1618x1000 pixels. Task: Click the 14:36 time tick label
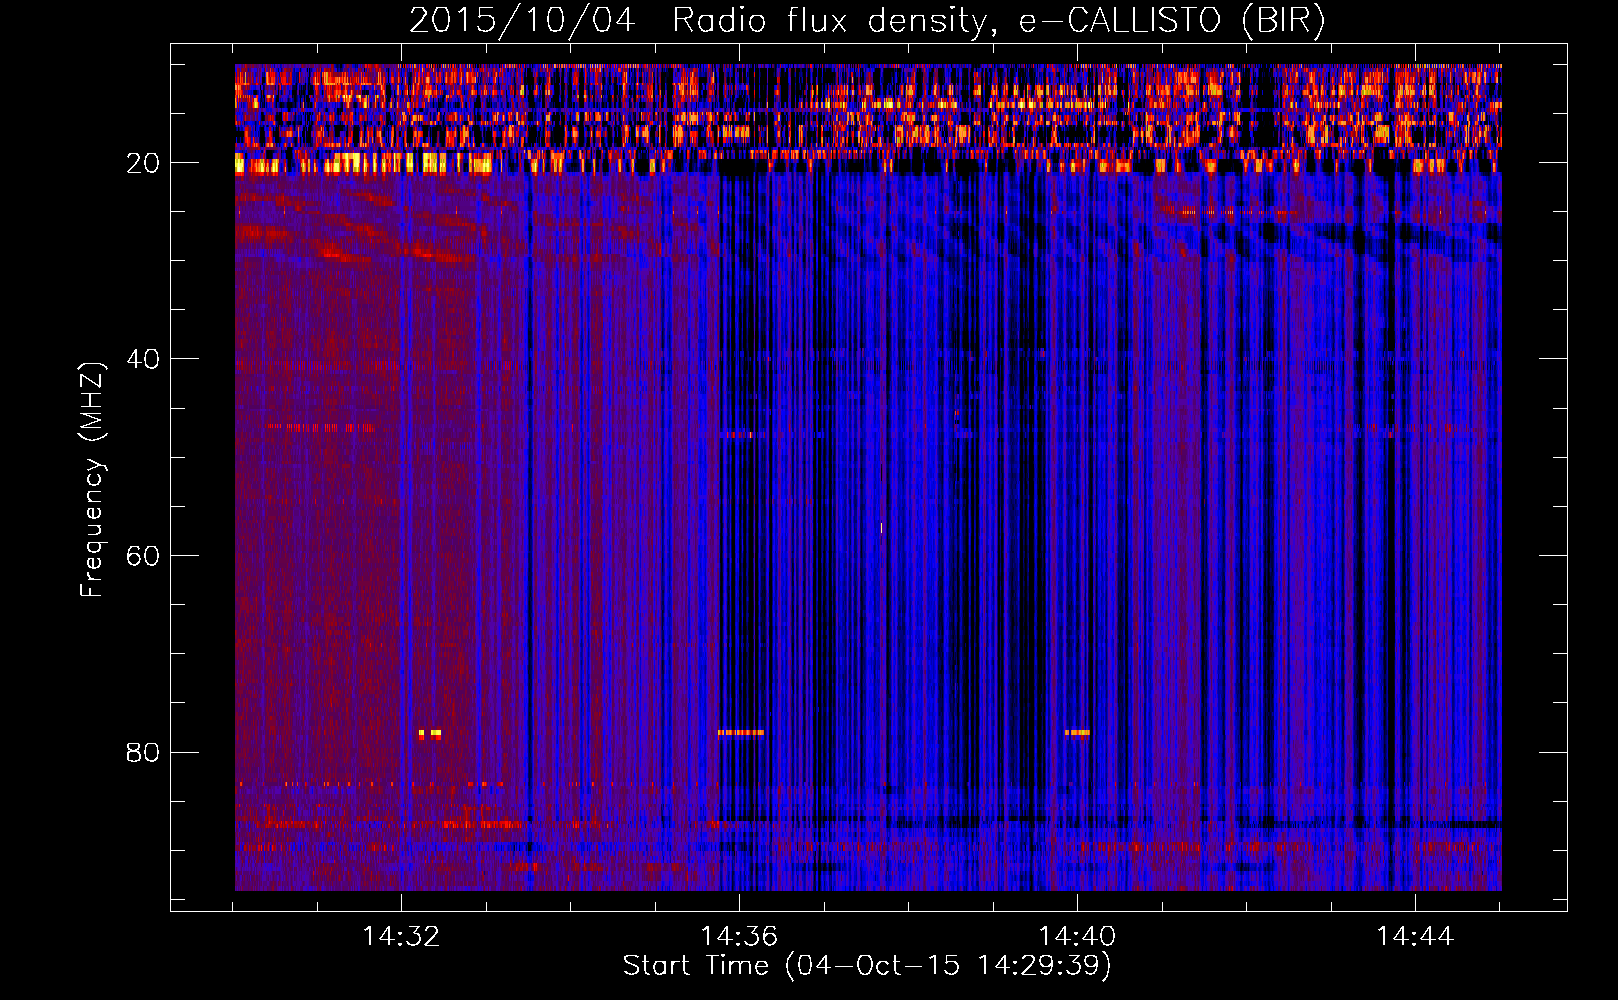click(x=739, y=937)
